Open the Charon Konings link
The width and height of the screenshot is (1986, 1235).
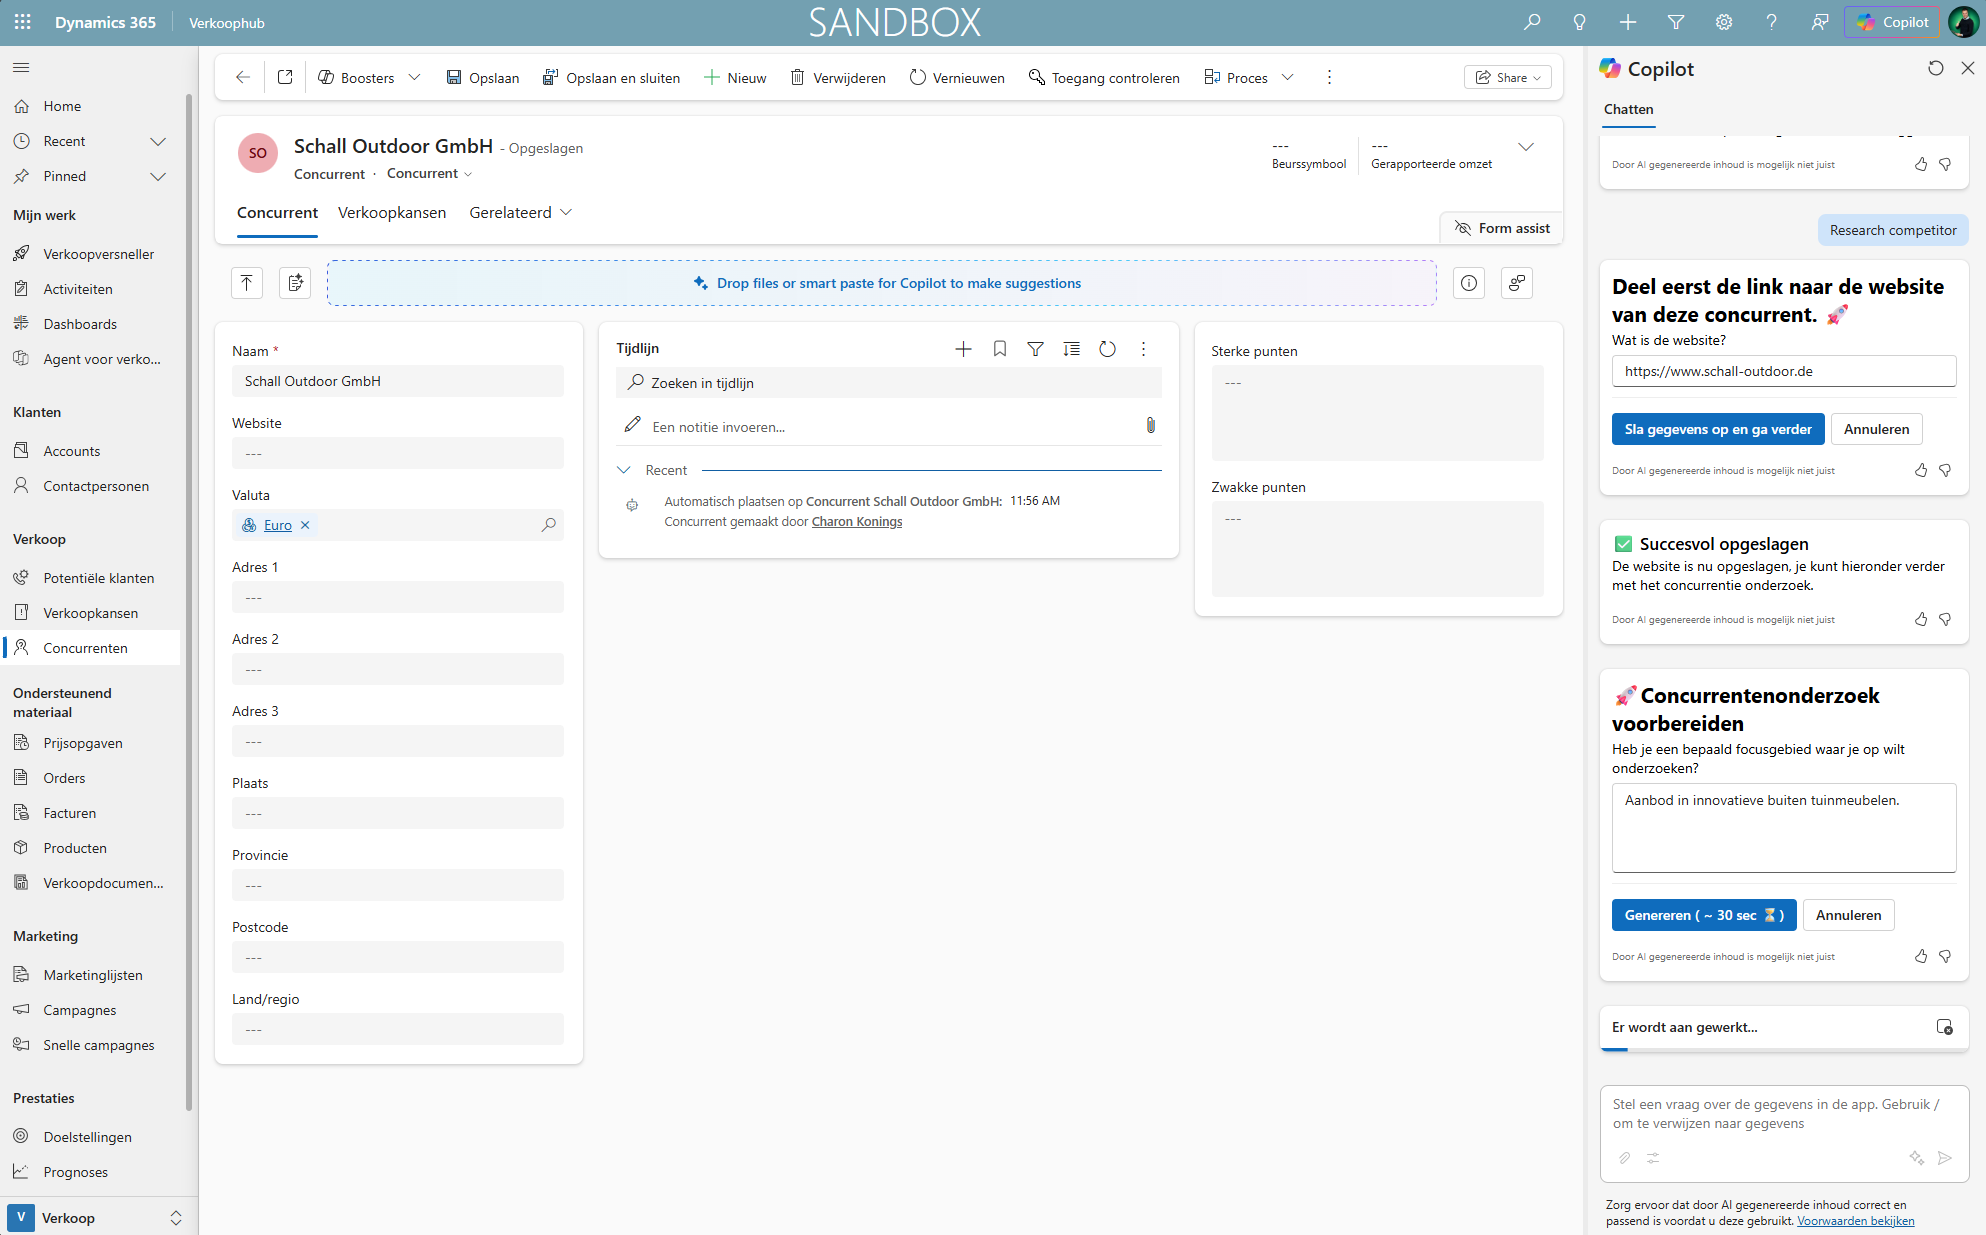(x=856, y=522)
